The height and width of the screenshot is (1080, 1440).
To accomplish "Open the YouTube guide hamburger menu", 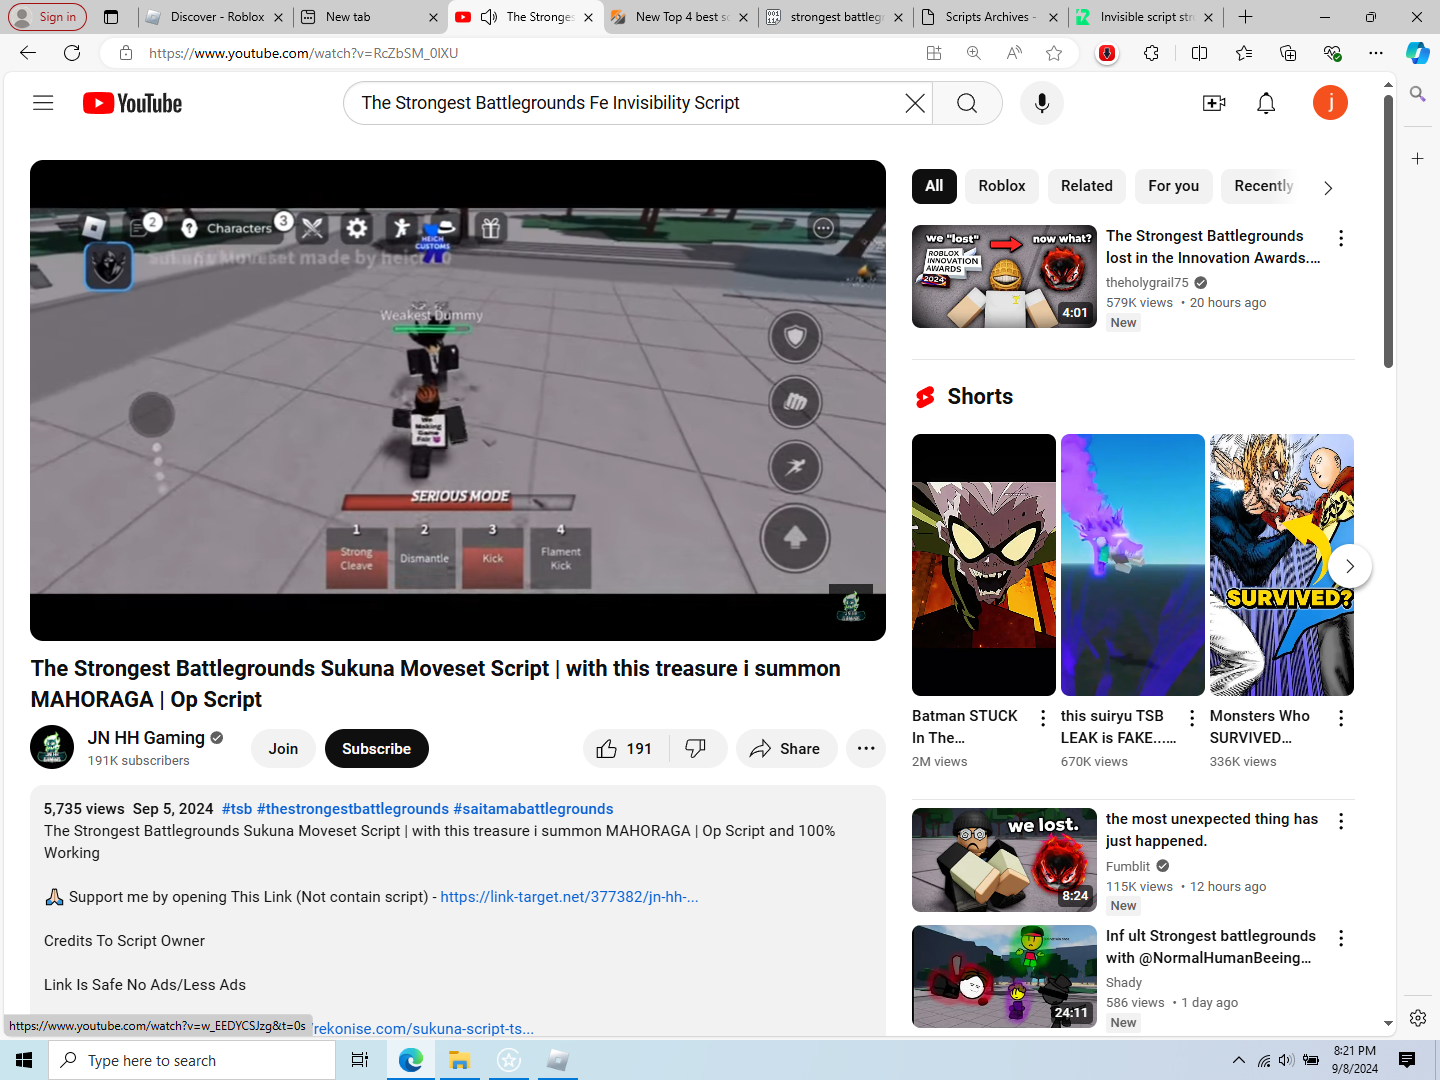I will 43,103.
